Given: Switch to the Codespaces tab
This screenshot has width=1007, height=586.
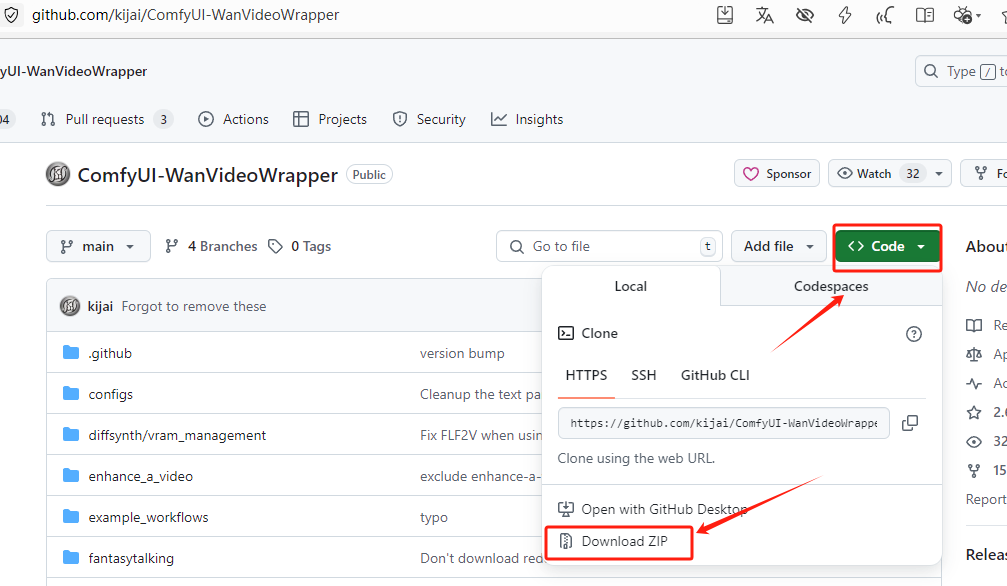Looking at the screenshot, I should 830,286.
